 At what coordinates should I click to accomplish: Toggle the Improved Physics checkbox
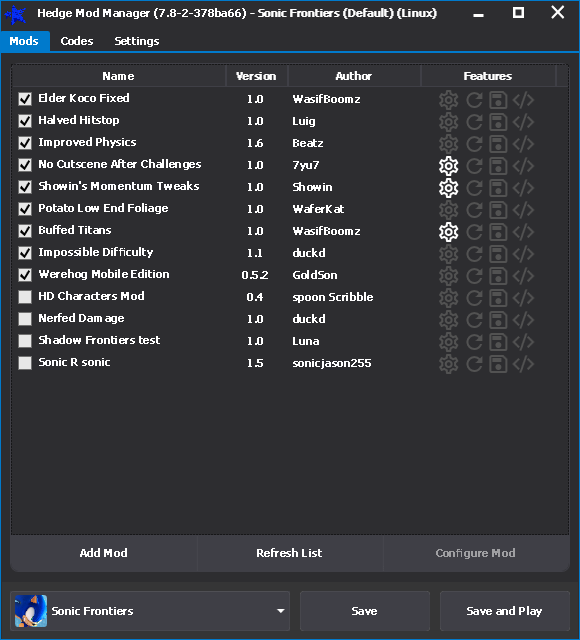tap(25, 143)
